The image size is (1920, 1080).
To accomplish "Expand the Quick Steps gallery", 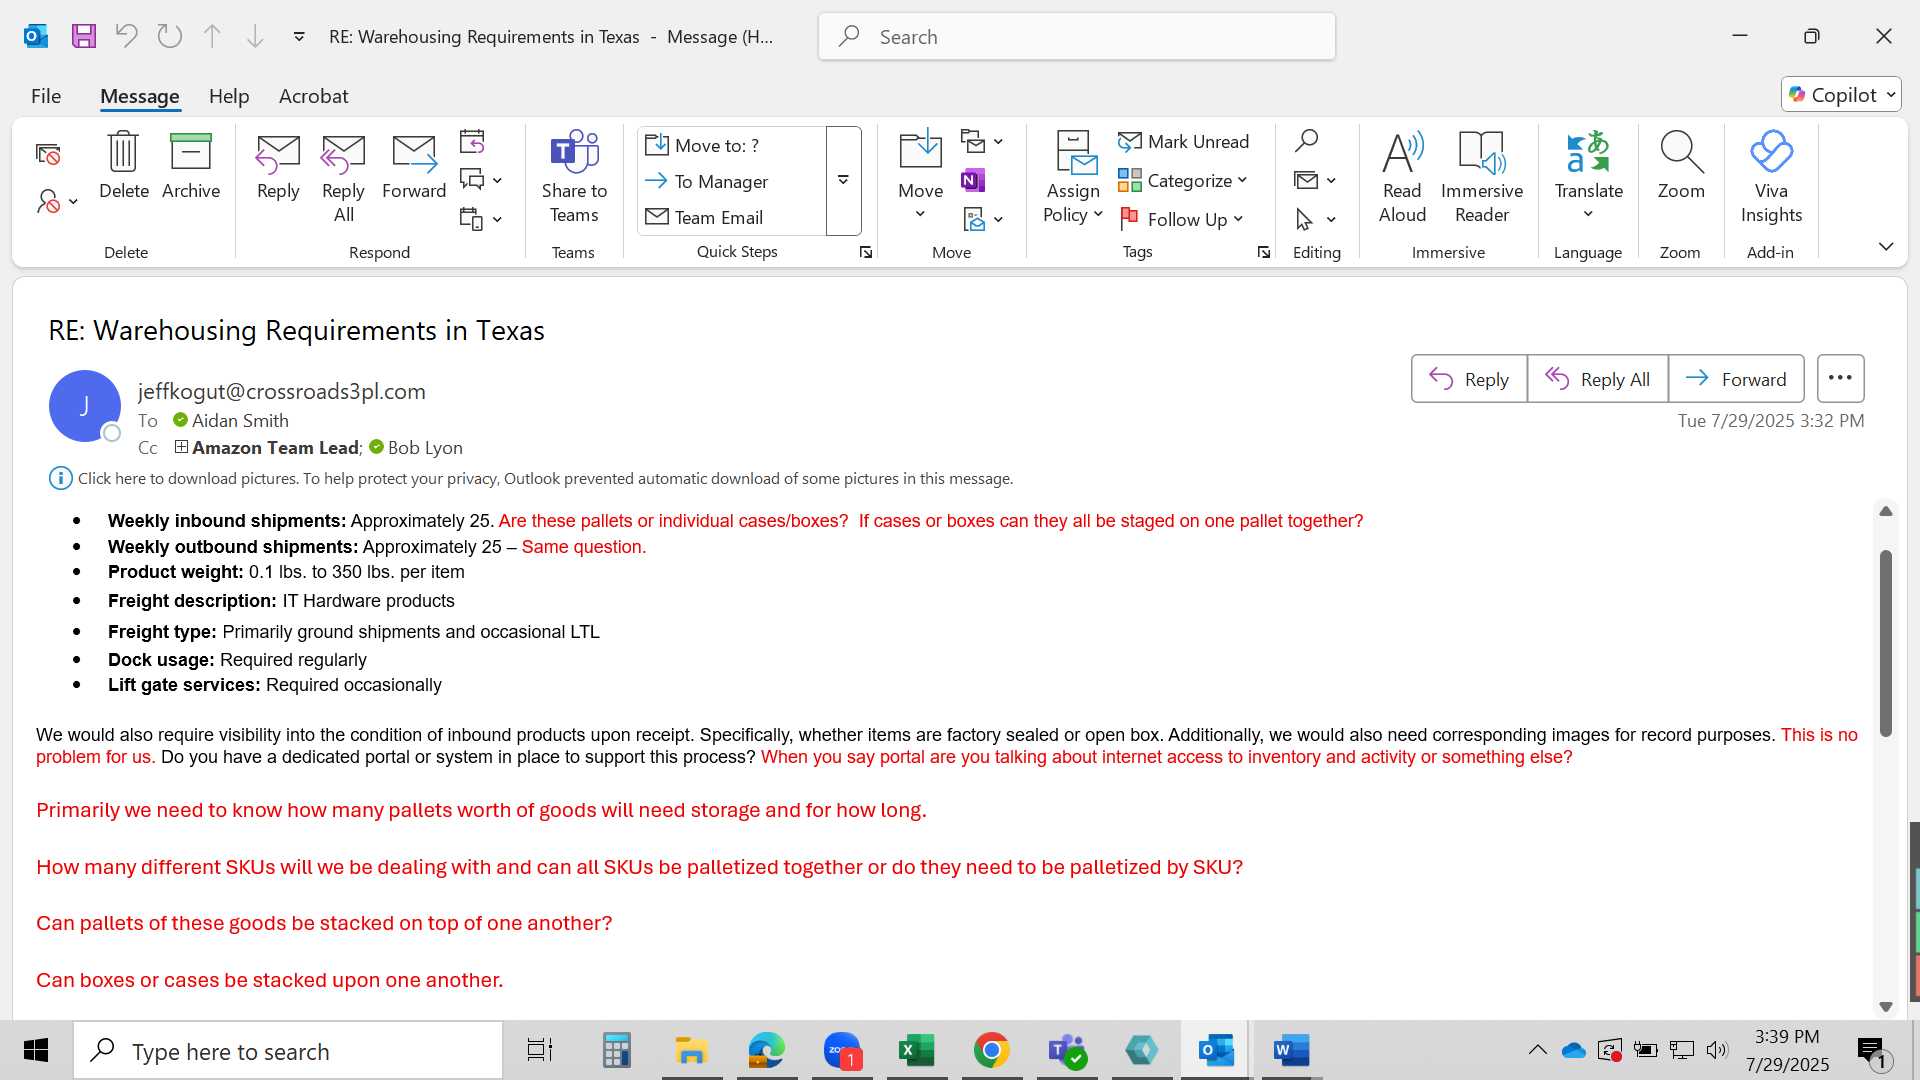I will pos(844,181).
